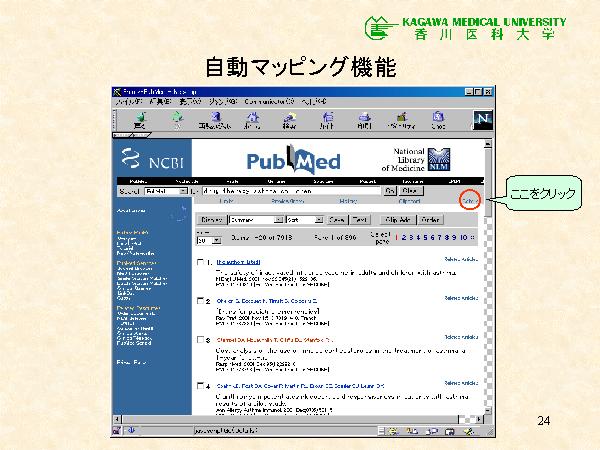Click the National Library of Medicine logo
This screenshot has height=450, width=600.
(x=416, y=160)
